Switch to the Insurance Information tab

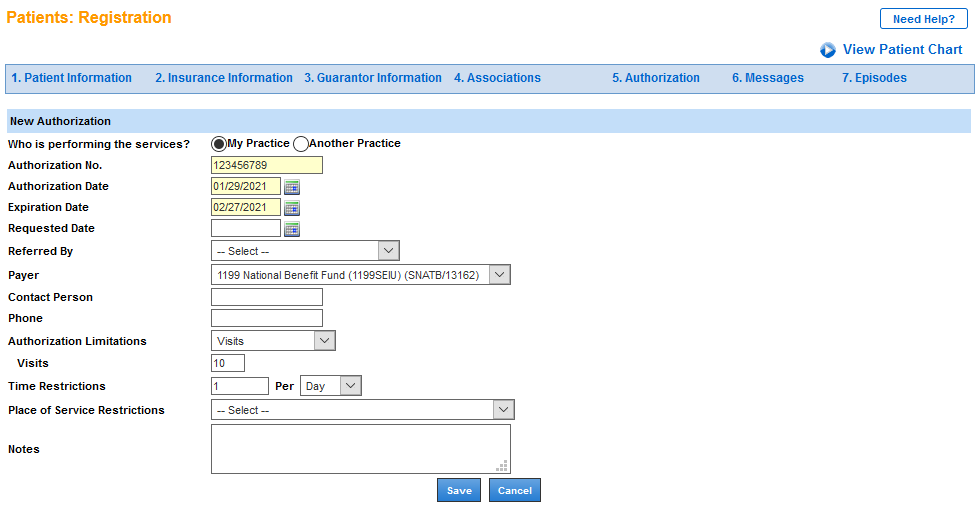pyautogui.click(x=224, y=78)
